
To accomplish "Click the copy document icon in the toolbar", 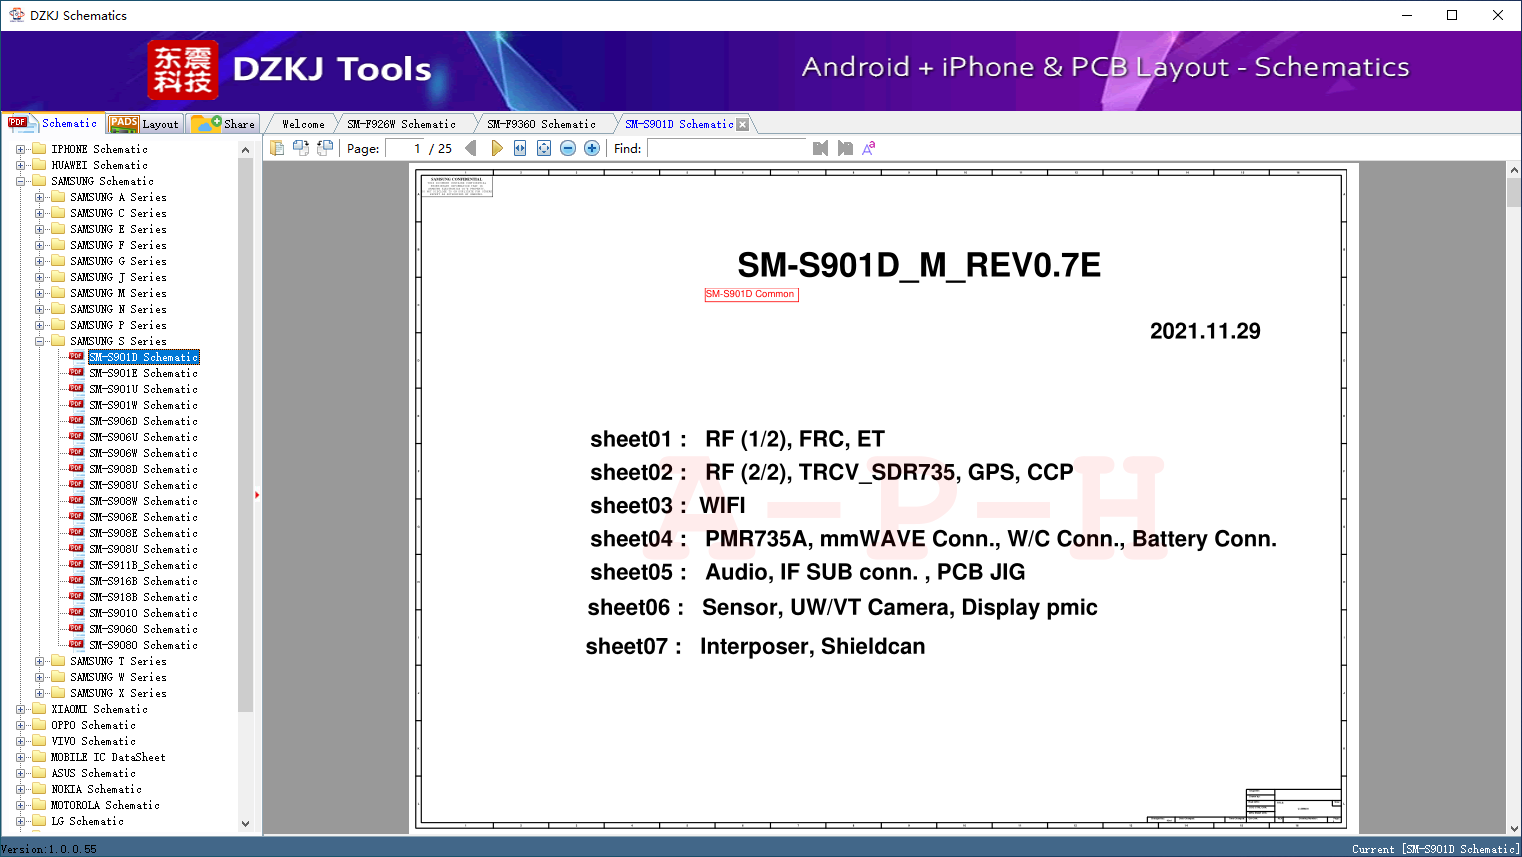I will coord(277,148).
